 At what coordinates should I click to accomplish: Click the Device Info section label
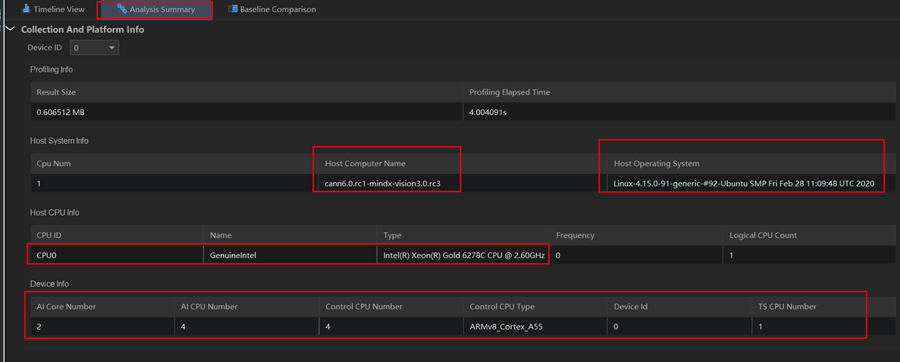point(49,284)
